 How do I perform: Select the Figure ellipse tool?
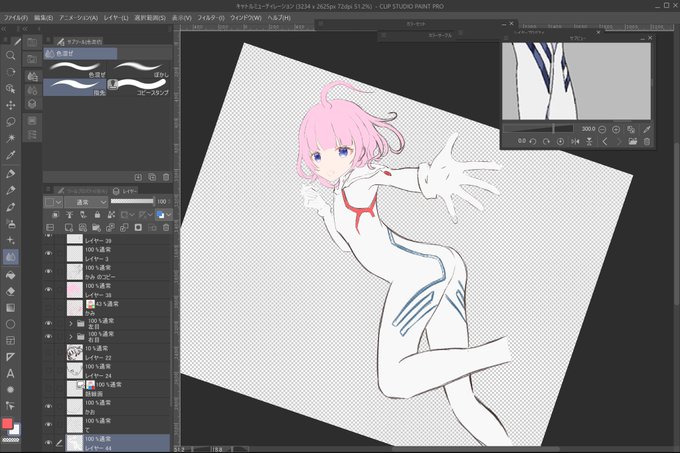10,324
